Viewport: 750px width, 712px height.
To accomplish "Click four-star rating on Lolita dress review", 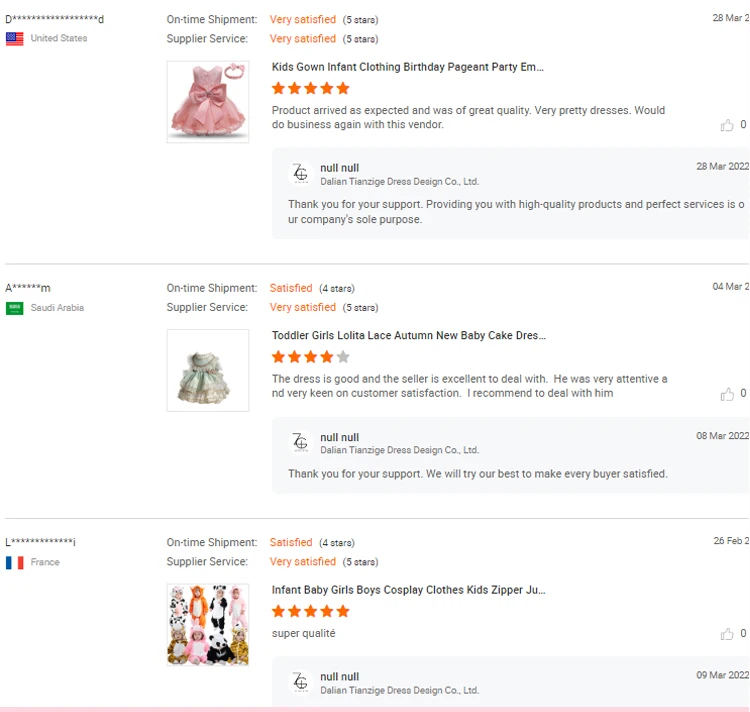I will (311, 357).
